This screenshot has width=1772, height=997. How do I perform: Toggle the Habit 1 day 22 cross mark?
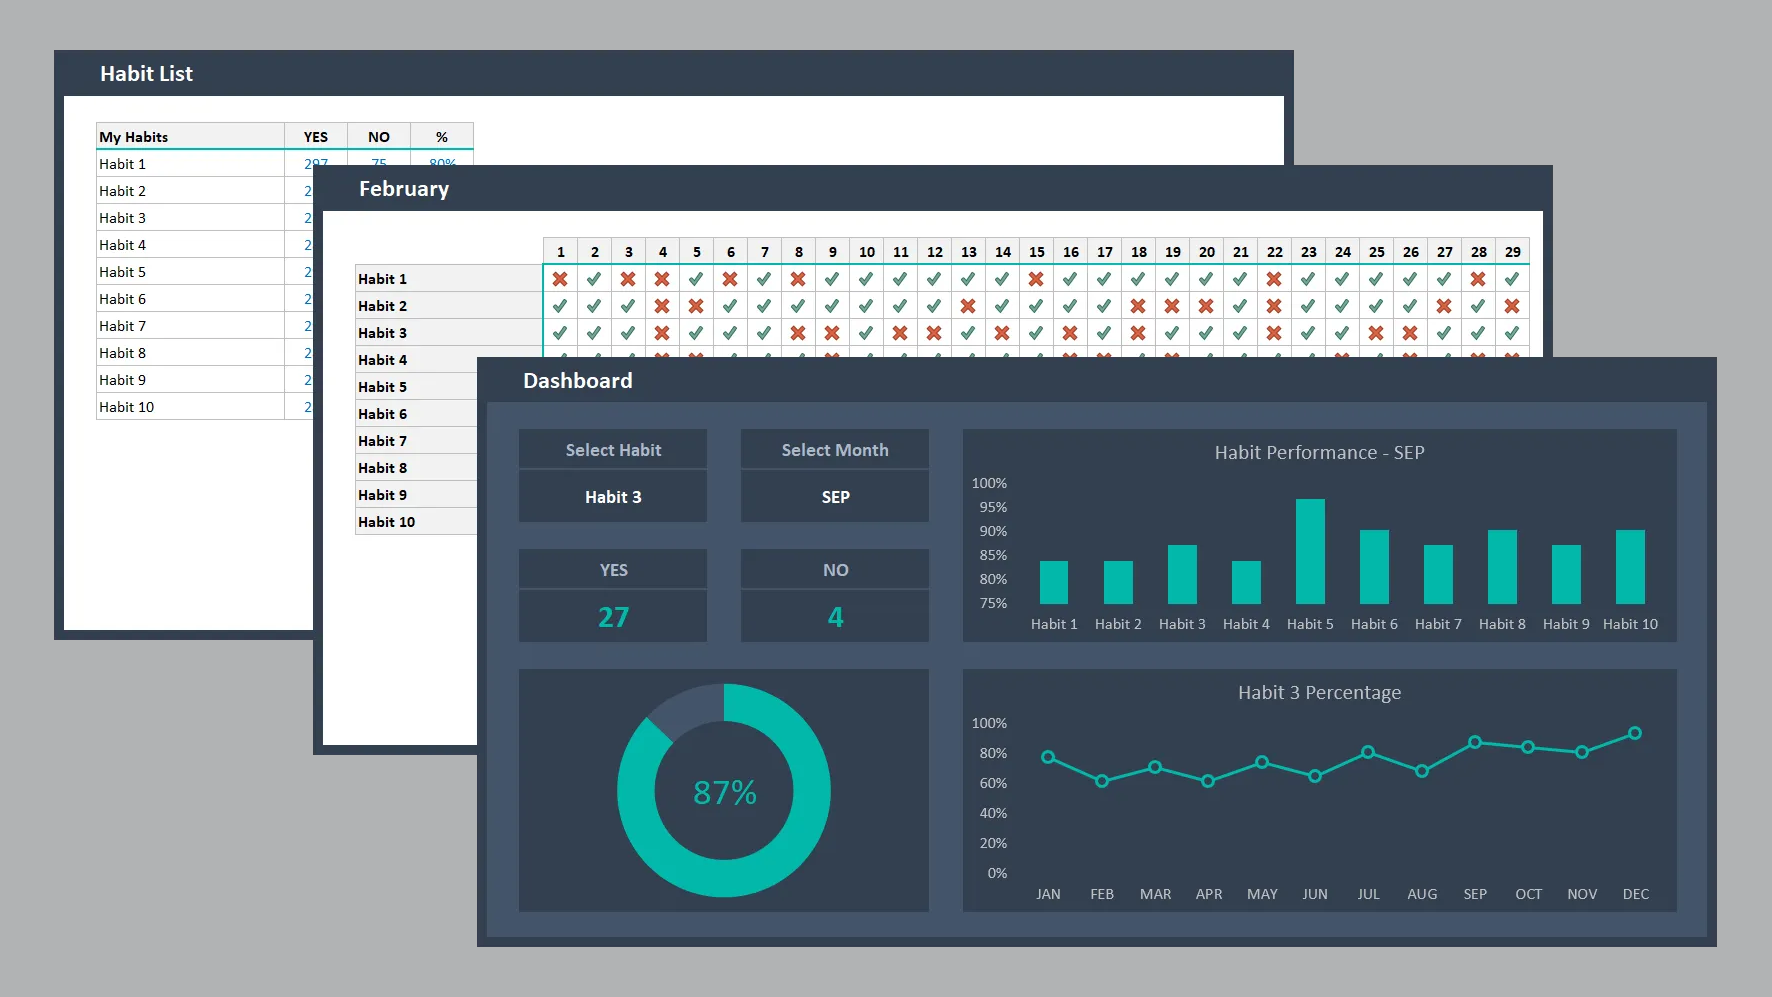coord(1274,279)
